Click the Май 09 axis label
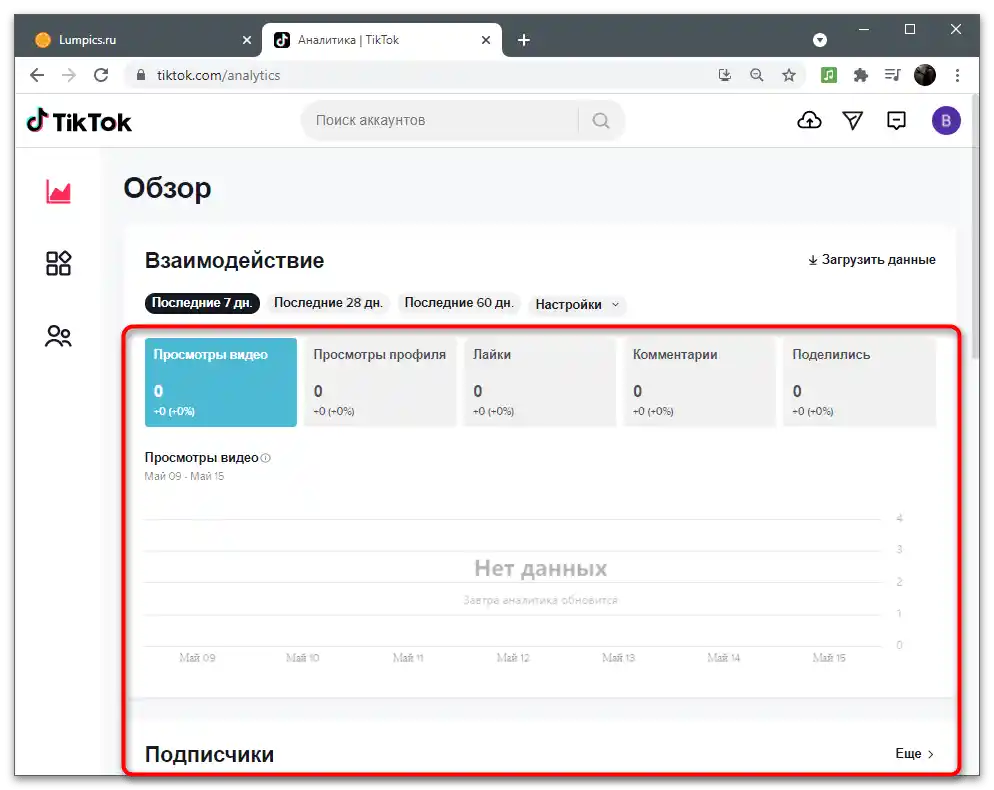Viewport: 994px width, 790px height. coord(197,658)
